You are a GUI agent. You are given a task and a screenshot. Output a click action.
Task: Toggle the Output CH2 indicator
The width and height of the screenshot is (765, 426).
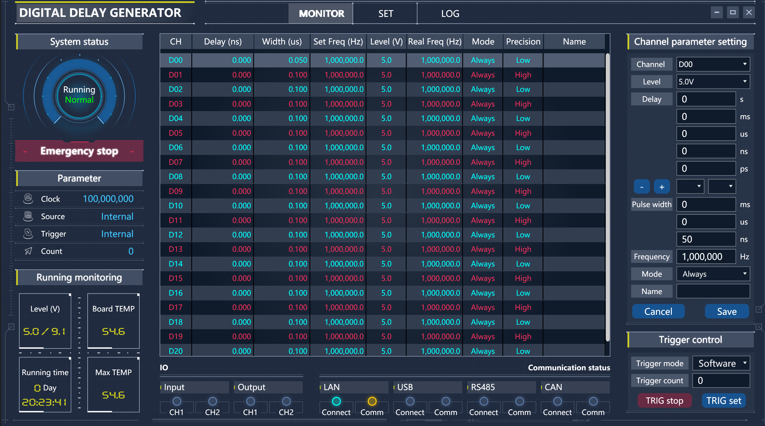tap(286, 401)
